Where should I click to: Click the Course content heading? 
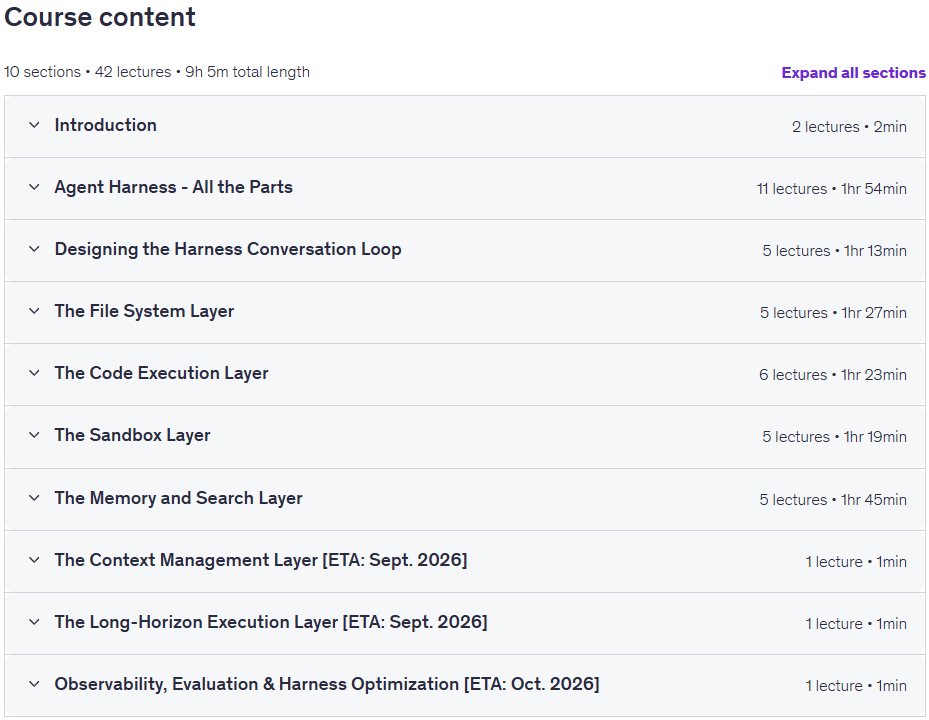tap(100, 17)
